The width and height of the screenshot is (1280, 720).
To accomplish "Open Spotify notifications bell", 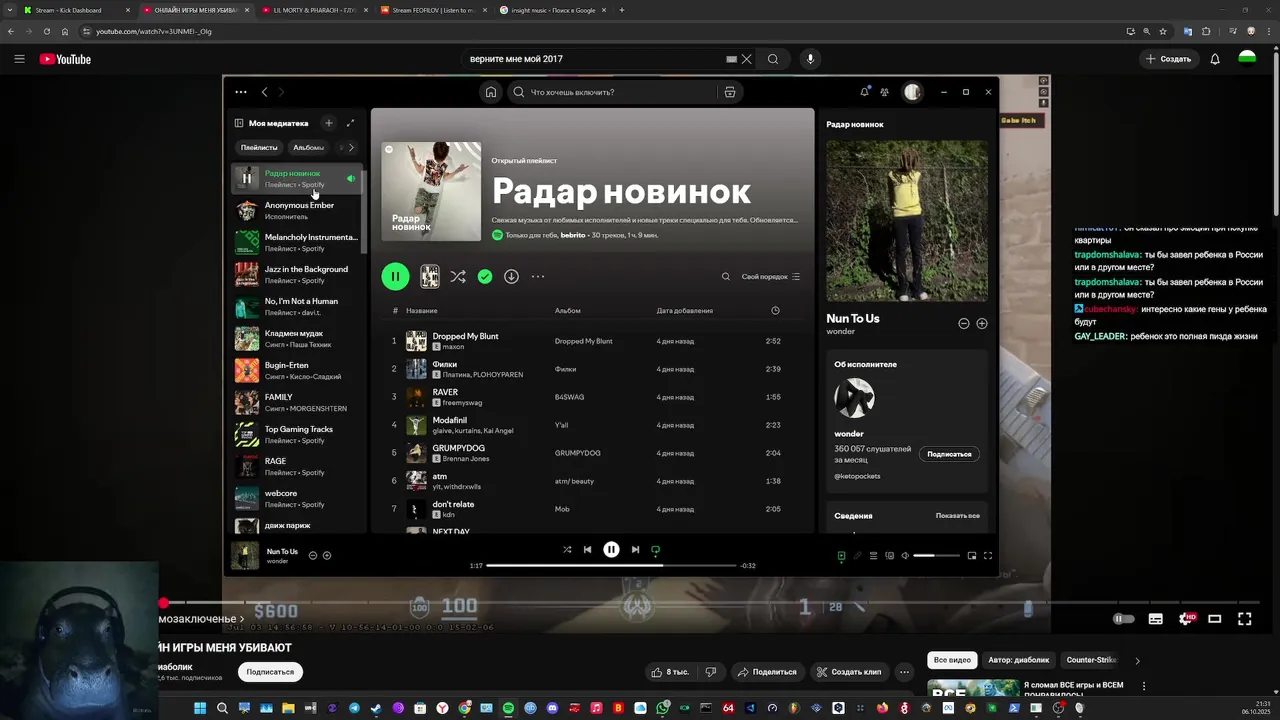I will 865,92.
